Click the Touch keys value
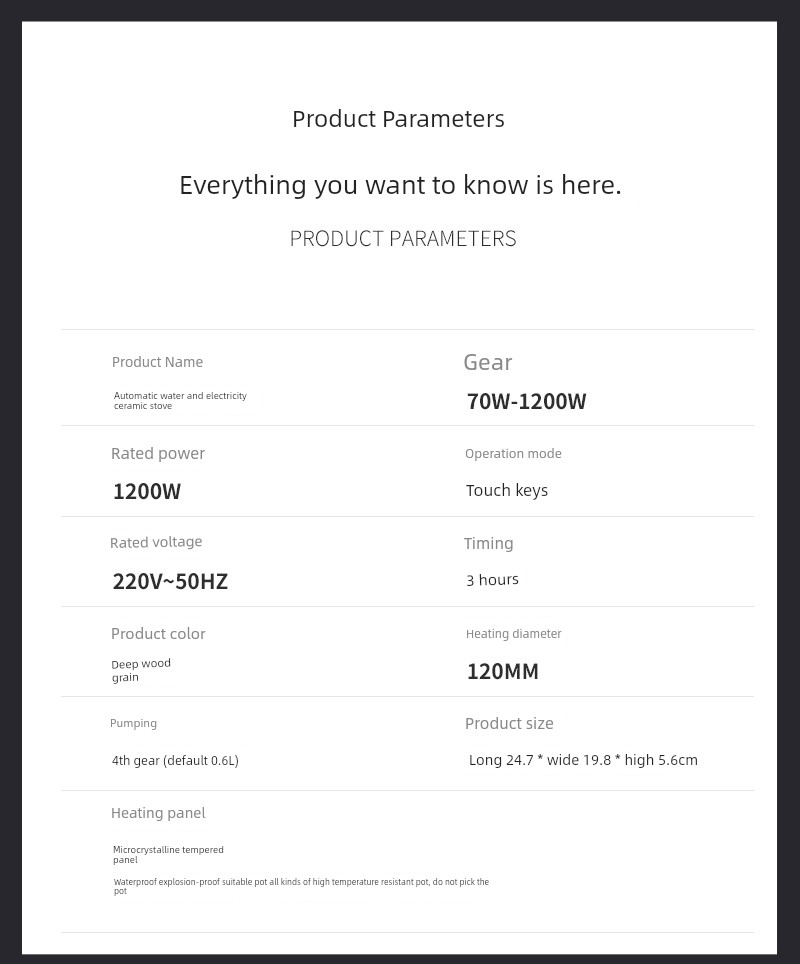This screenshot has width=800, height=964. coord(506,490)
